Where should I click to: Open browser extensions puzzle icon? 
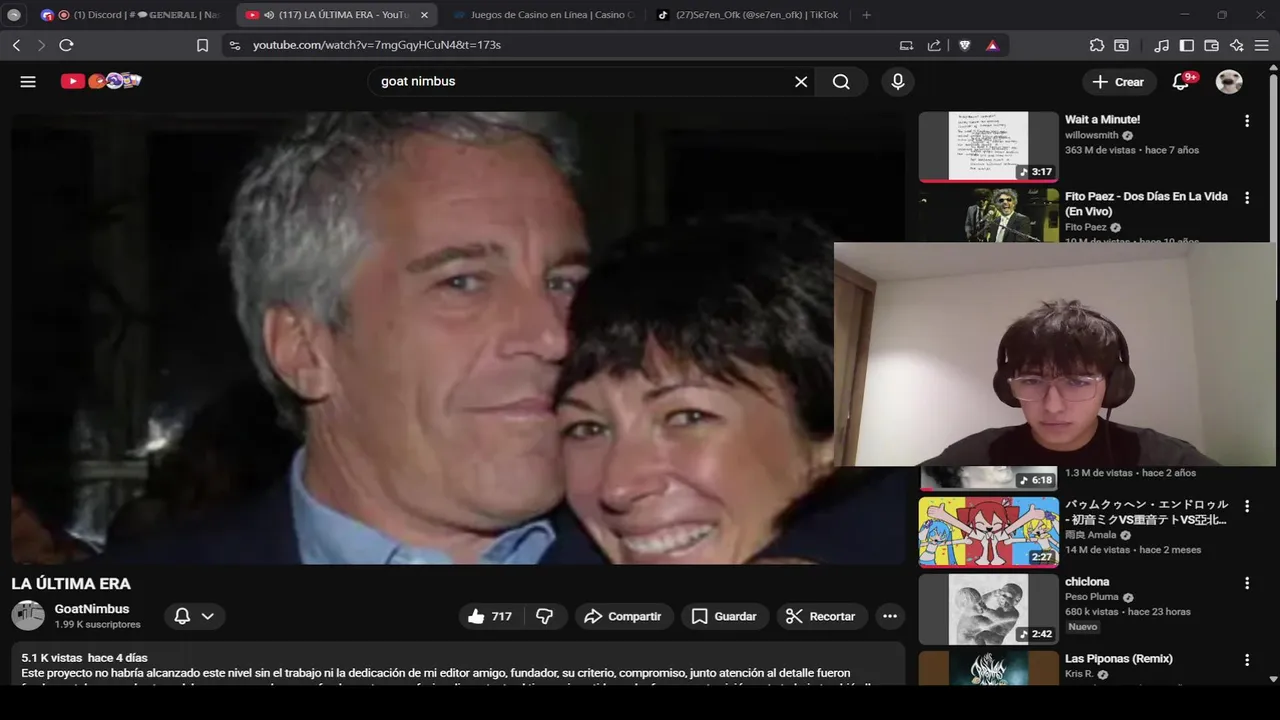(1097, 45)
